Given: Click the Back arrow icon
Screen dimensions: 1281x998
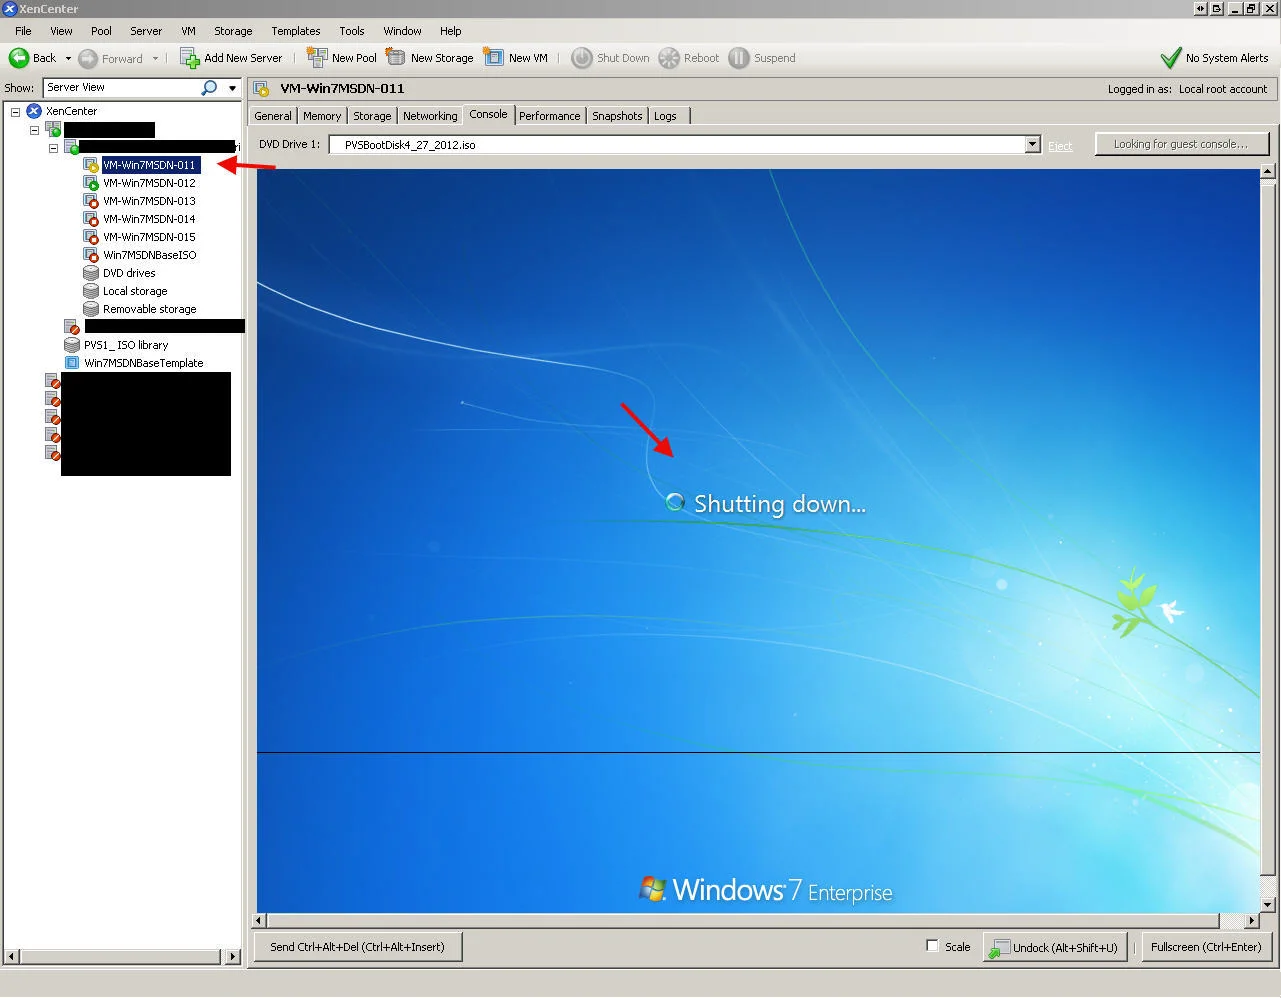Looking at the screenshot, I should pos(18,58).
